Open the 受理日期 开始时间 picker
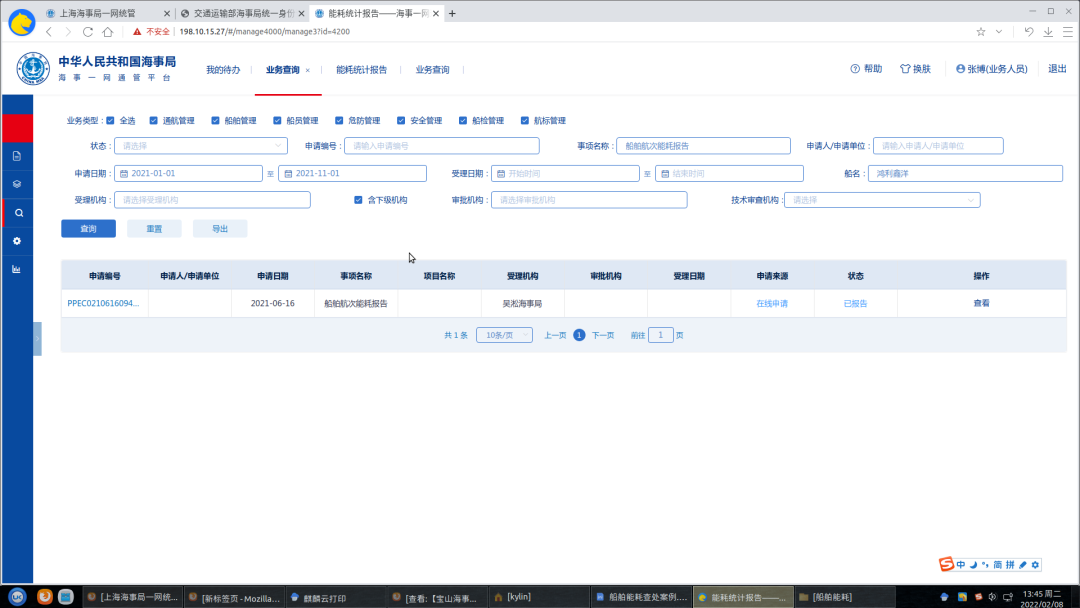1080x608 pixels. (x=565, y=174)
